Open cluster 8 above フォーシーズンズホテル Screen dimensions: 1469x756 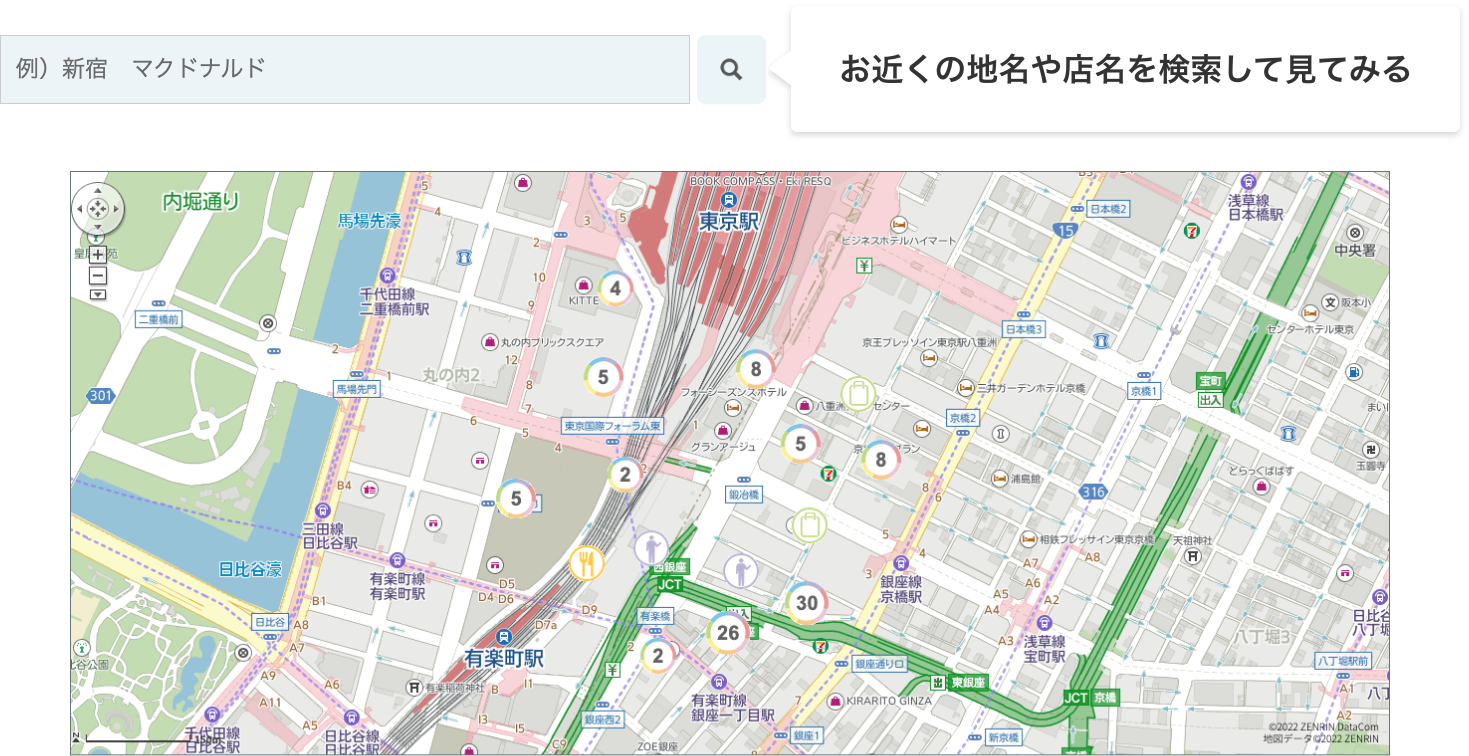tap(756, 369)
